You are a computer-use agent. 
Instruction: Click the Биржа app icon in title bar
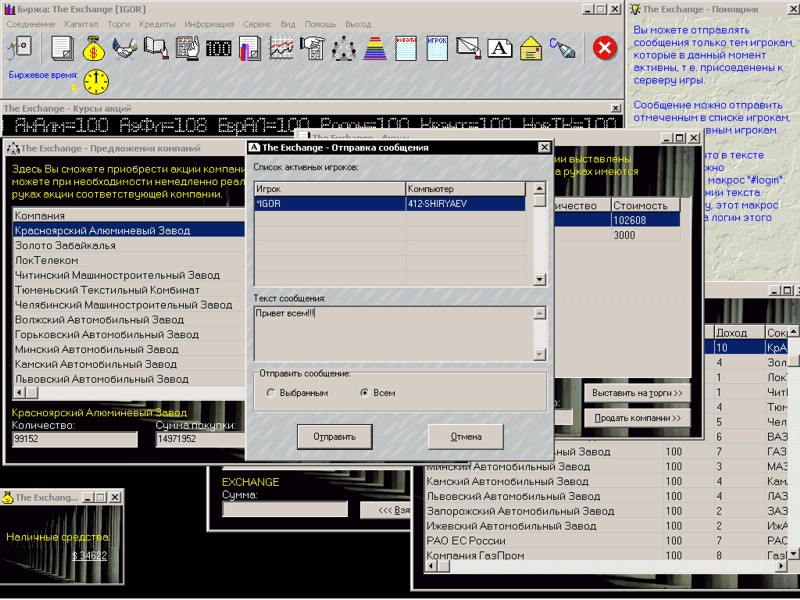(x=10, y=9)
